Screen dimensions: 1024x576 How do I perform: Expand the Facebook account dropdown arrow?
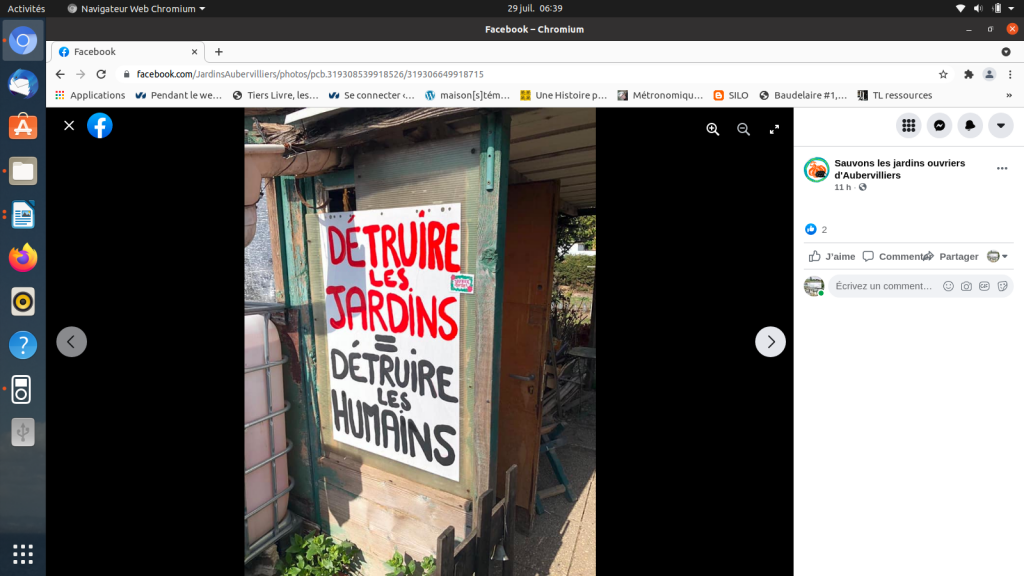[x=1001, y=125]
